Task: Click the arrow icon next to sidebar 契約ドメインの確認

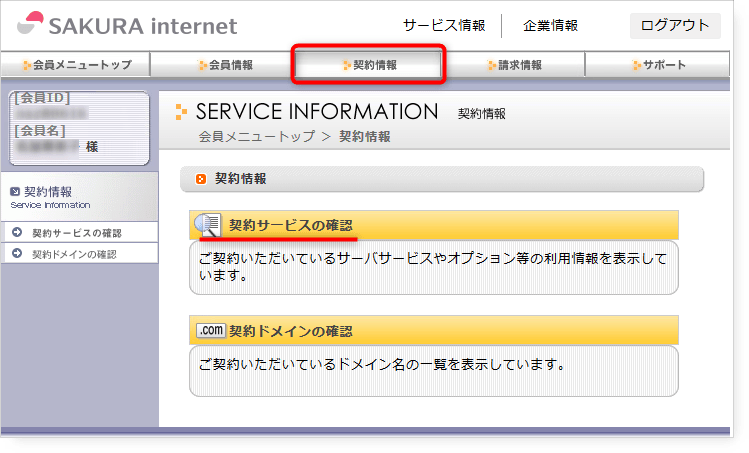Action: point(17,254)
